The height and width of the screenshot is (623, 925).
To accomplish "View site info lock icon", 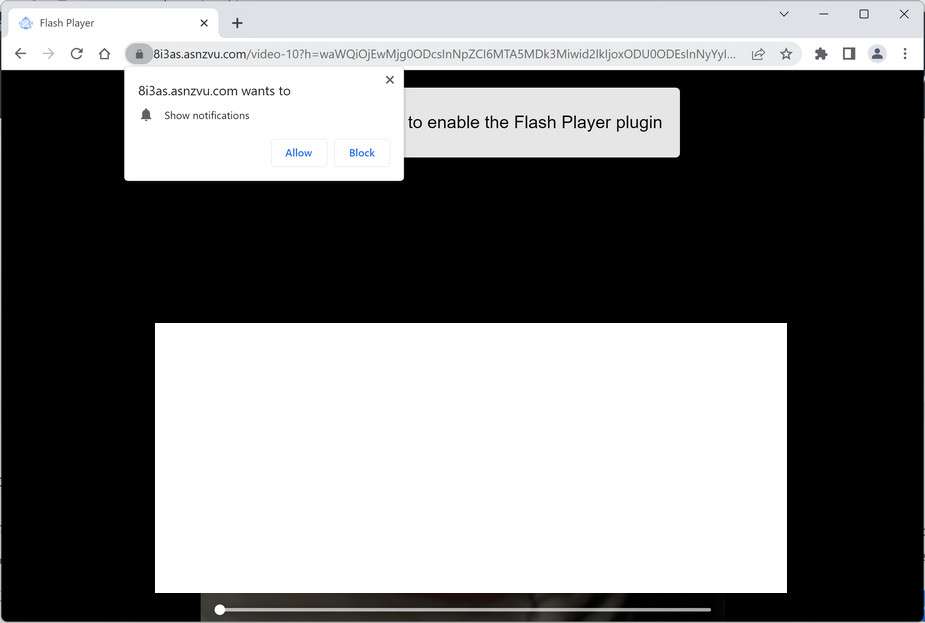I will click(139, 54).
